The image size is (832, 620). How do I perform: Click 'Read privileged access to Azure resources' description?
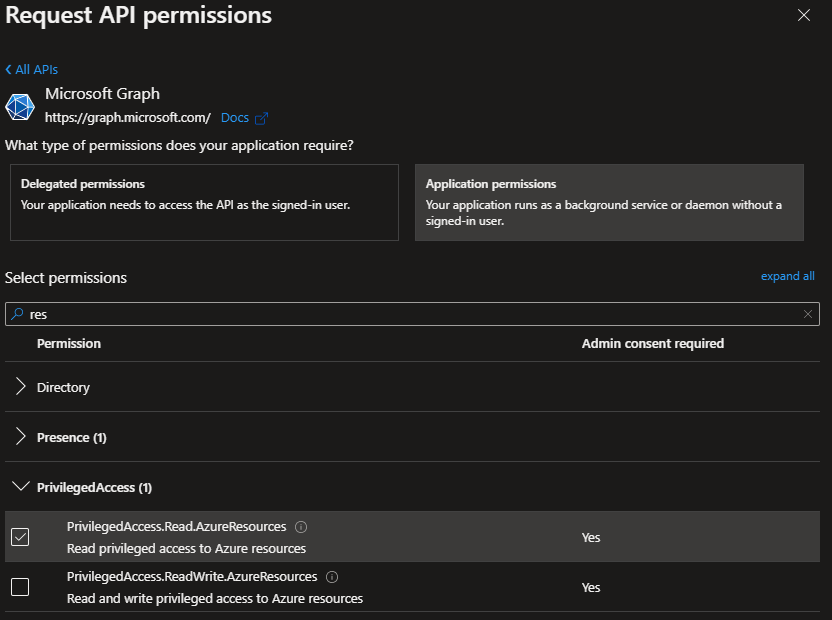point(186,548)
